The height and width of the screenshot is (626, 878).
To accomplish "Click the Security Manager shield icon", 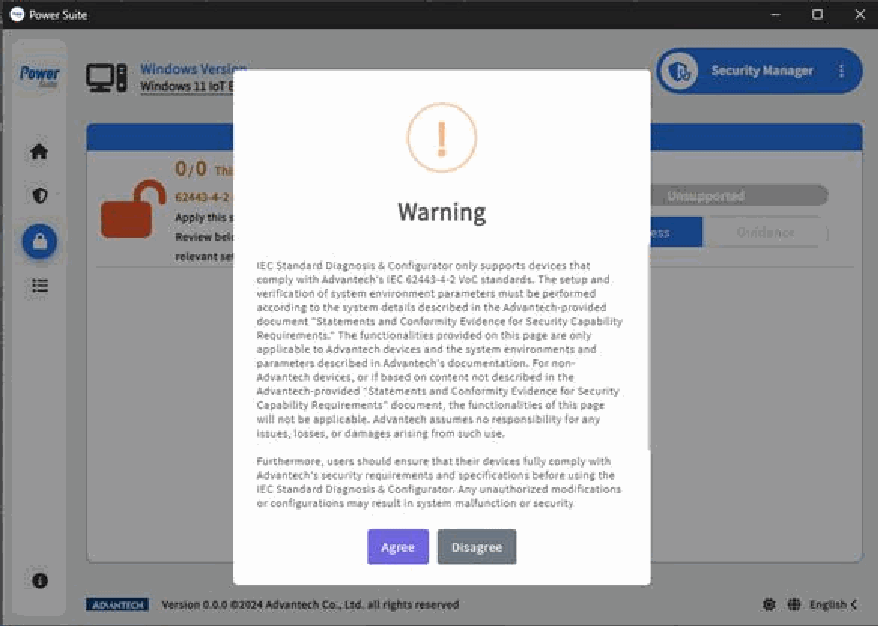I will (x=679, y=71).
